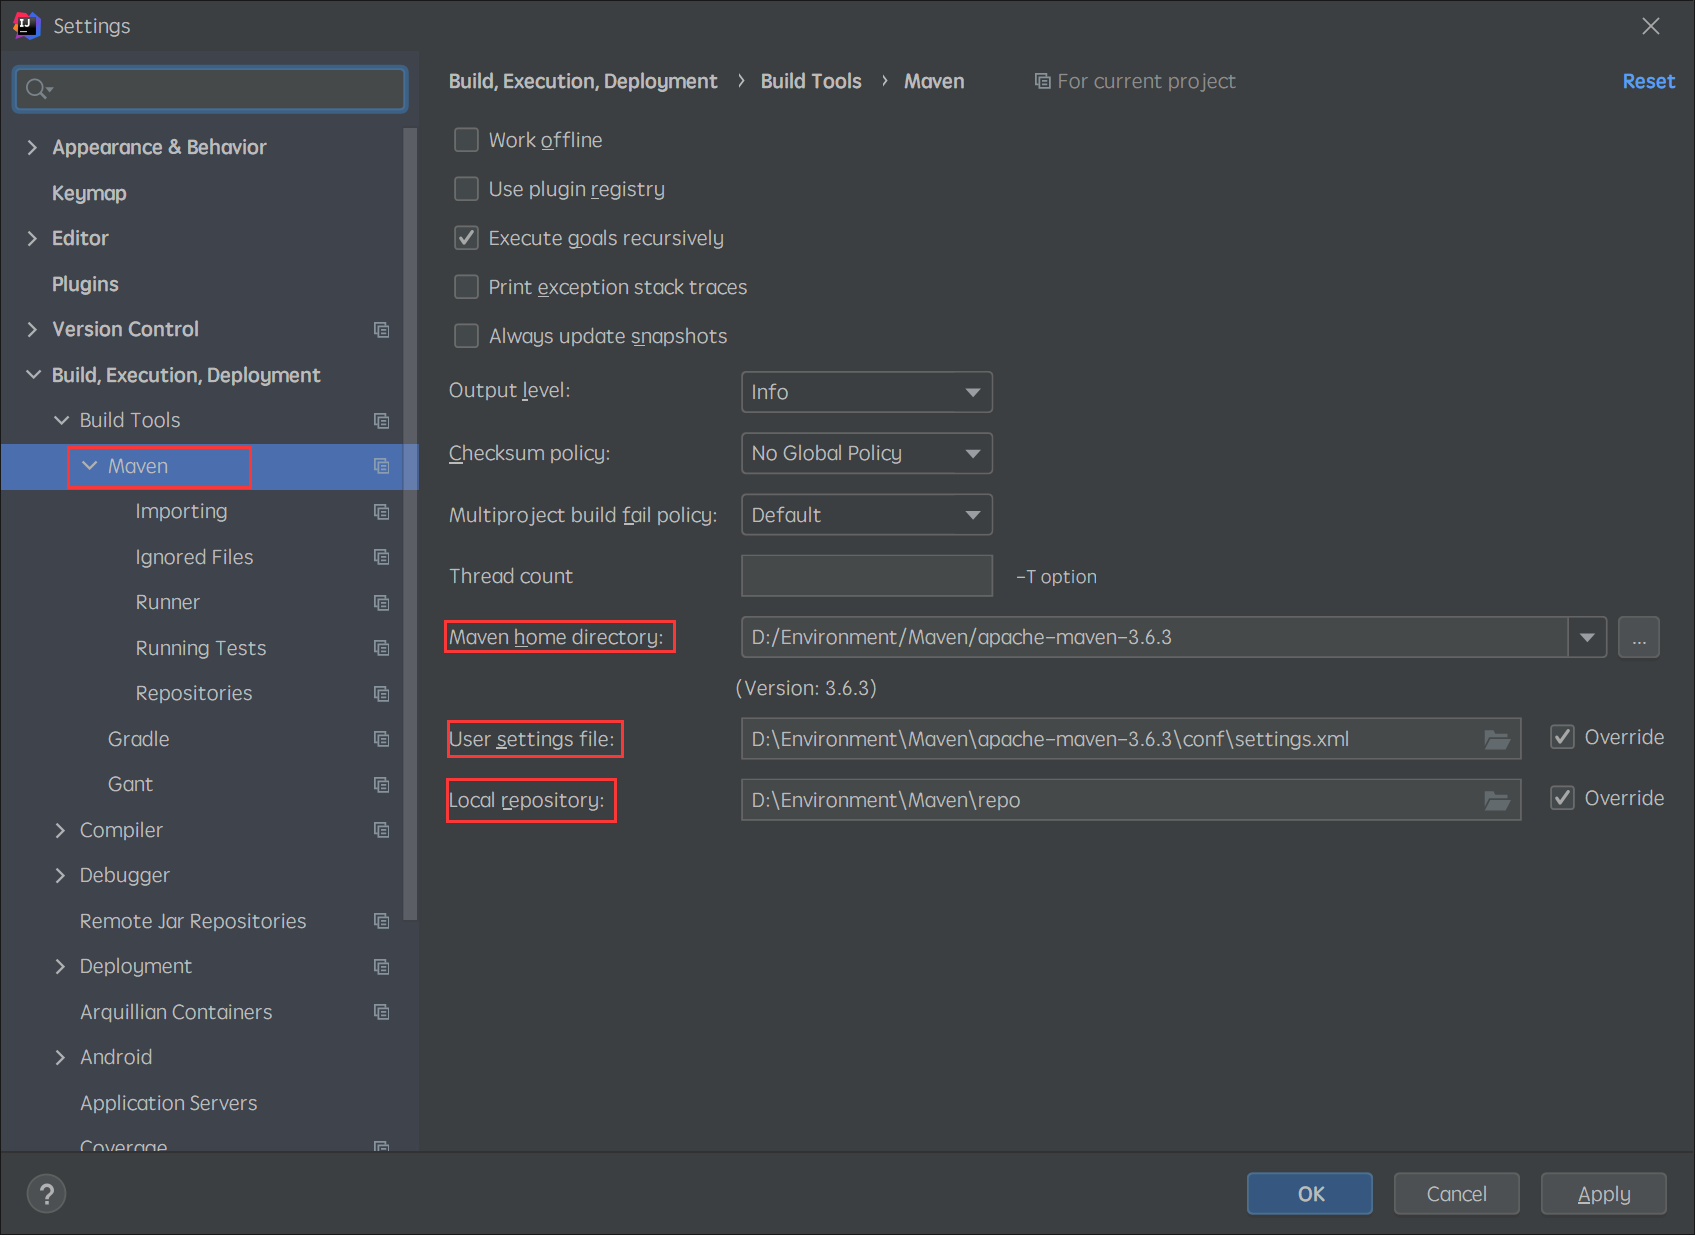The height and width of the screenshot is (1235, 1695).
Task: Open the Maven home directory dropdown arrow
Action: click(1587, 637)
